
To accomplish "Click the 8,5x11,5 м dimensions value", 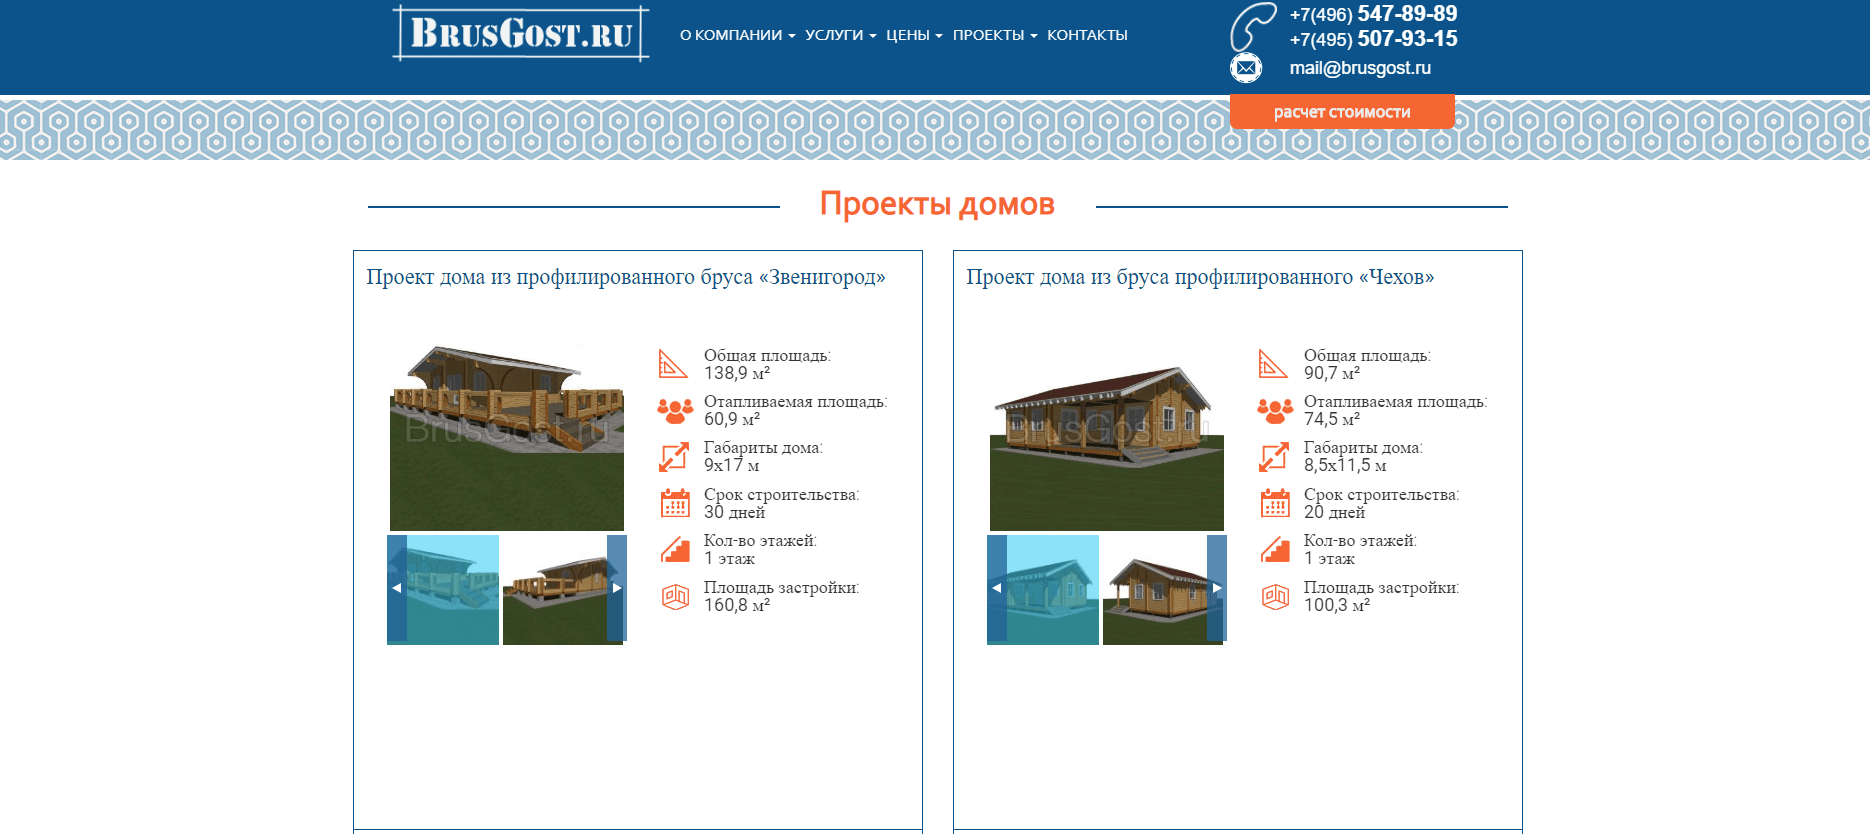I will (x=1345, y=466).
